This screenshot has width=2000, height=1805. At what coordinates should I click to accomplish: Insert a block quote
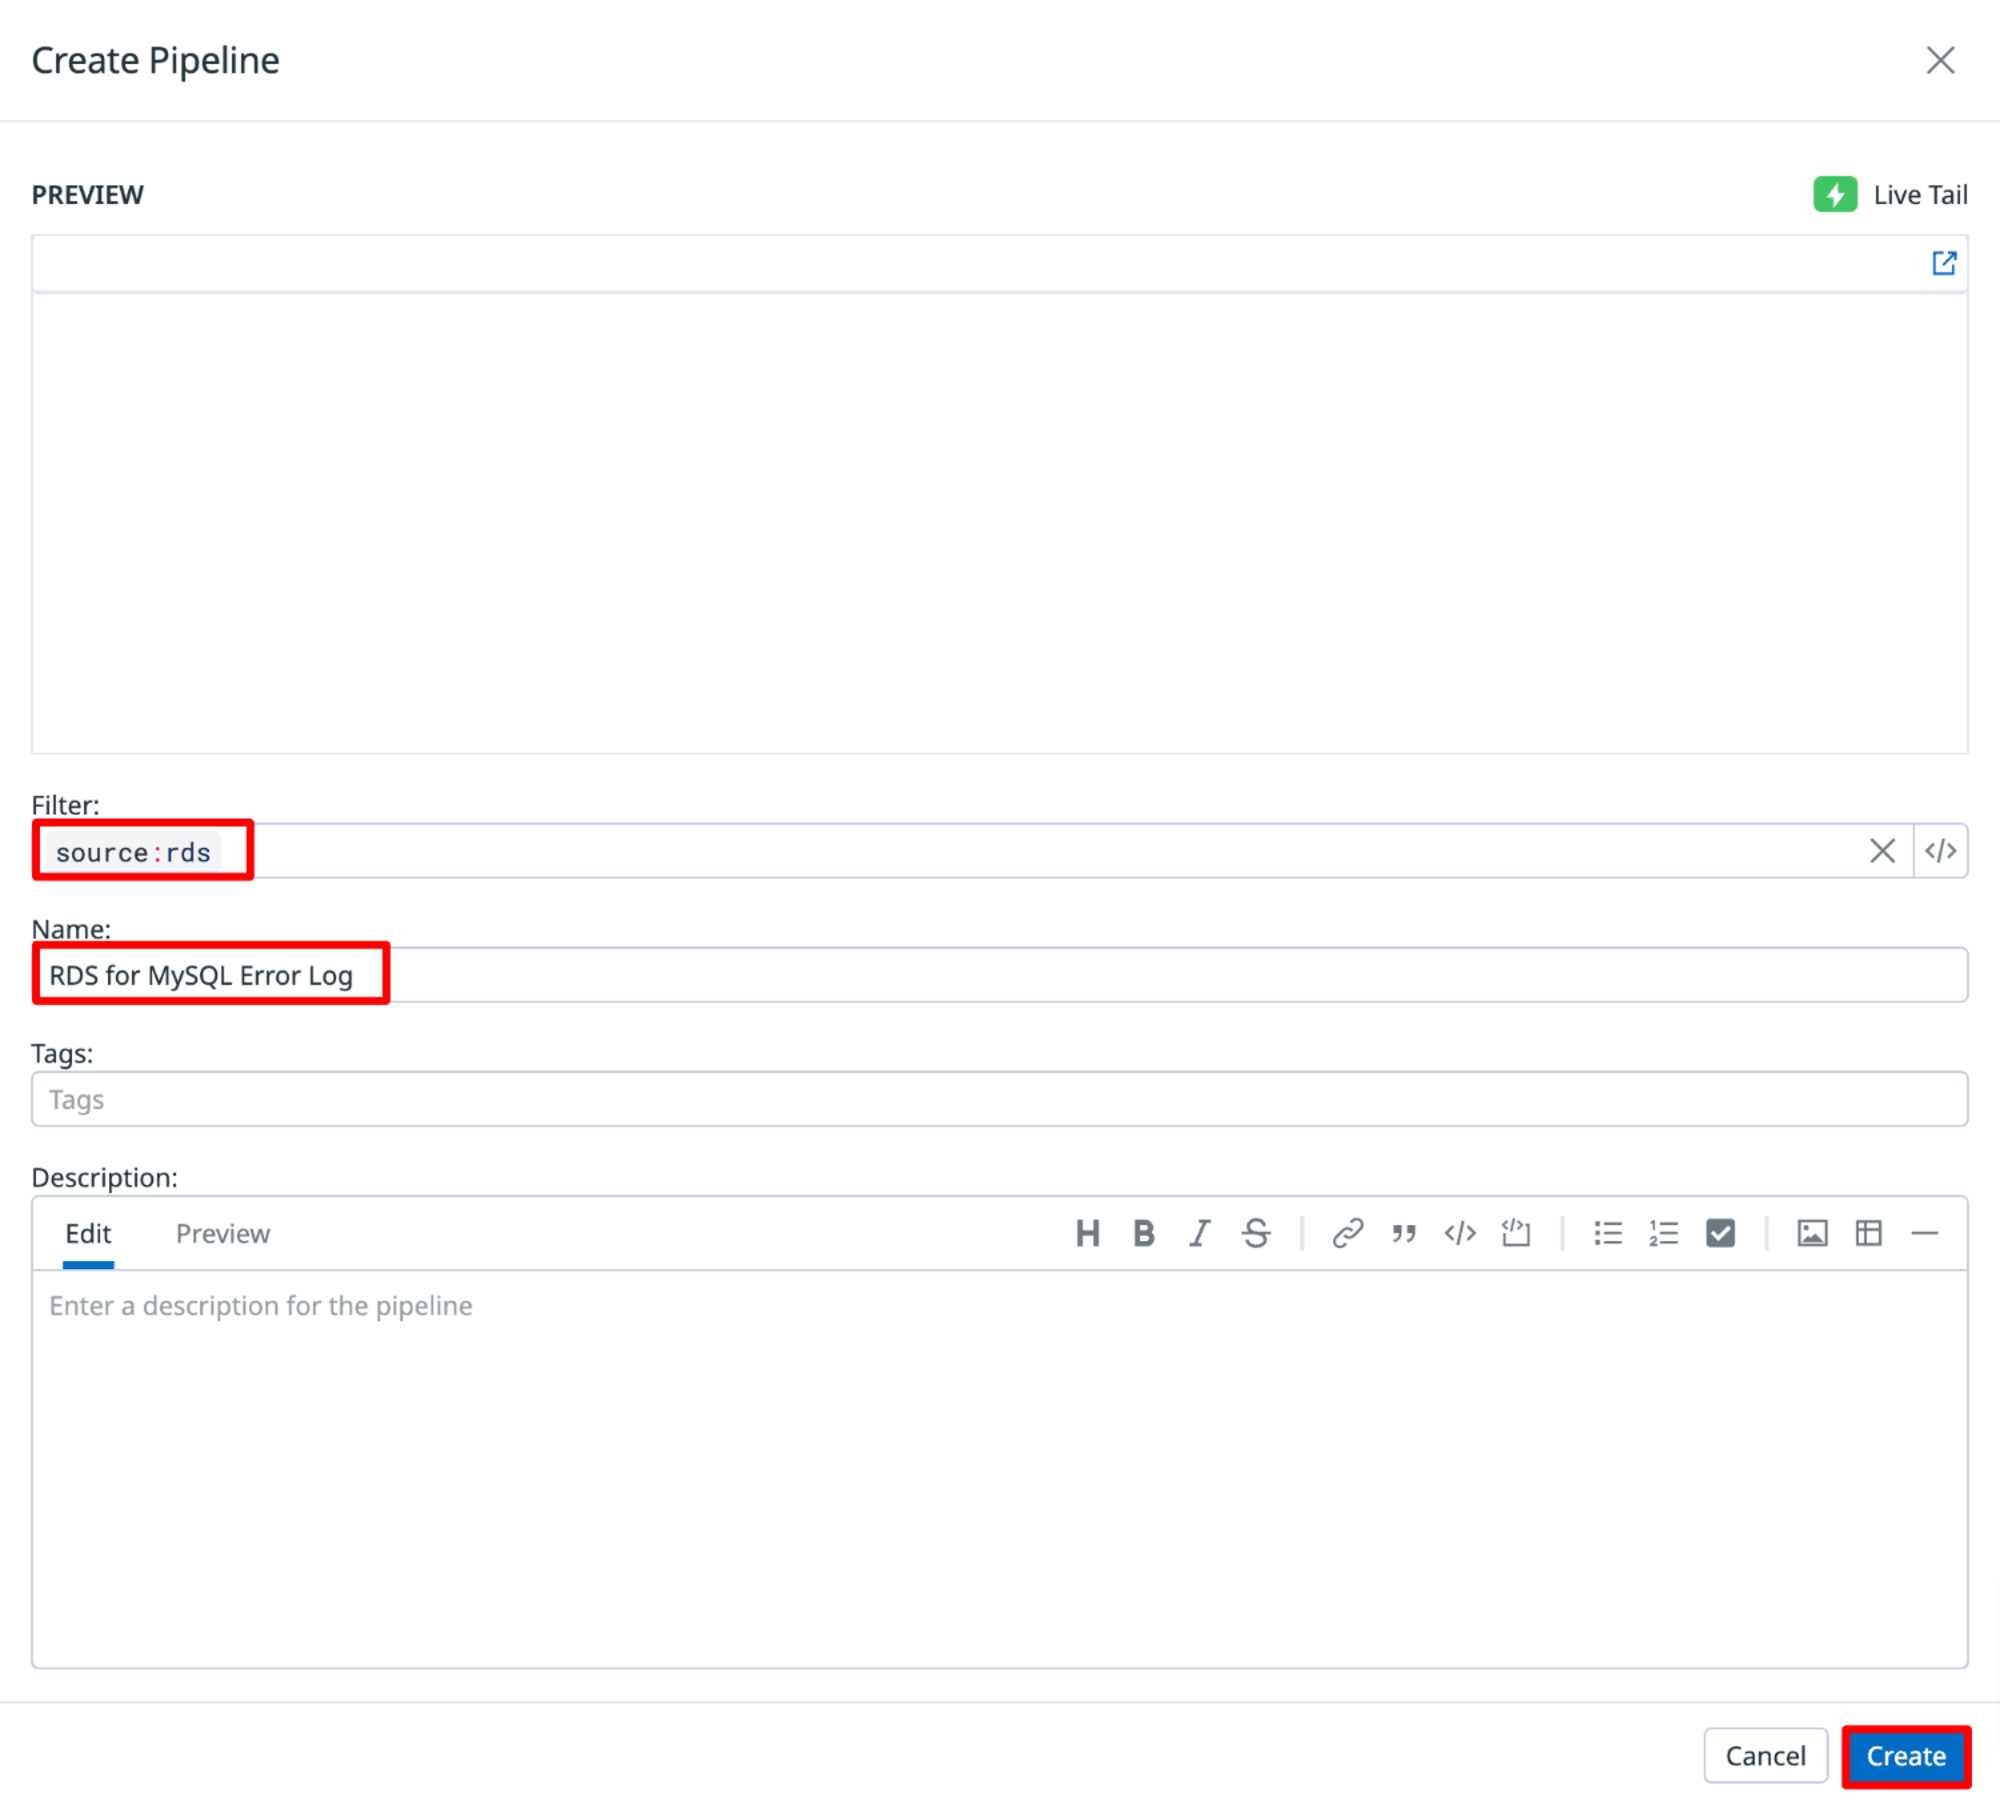pyautogui.click(x=1403, y=1233)
